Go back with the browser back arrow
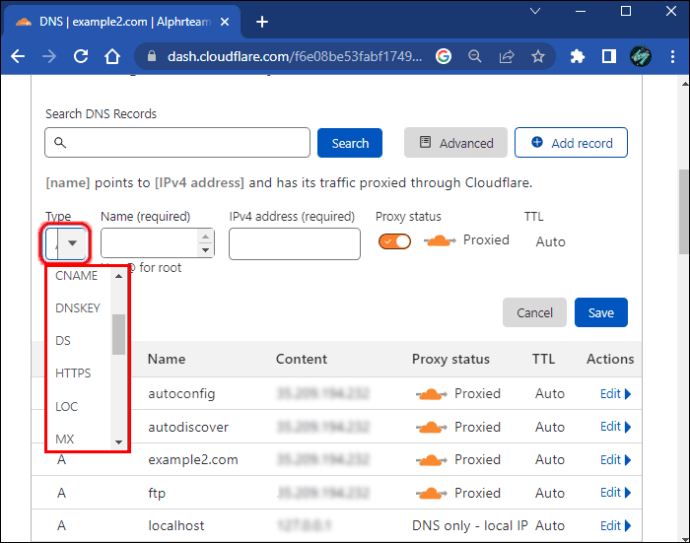 point(18,56)
